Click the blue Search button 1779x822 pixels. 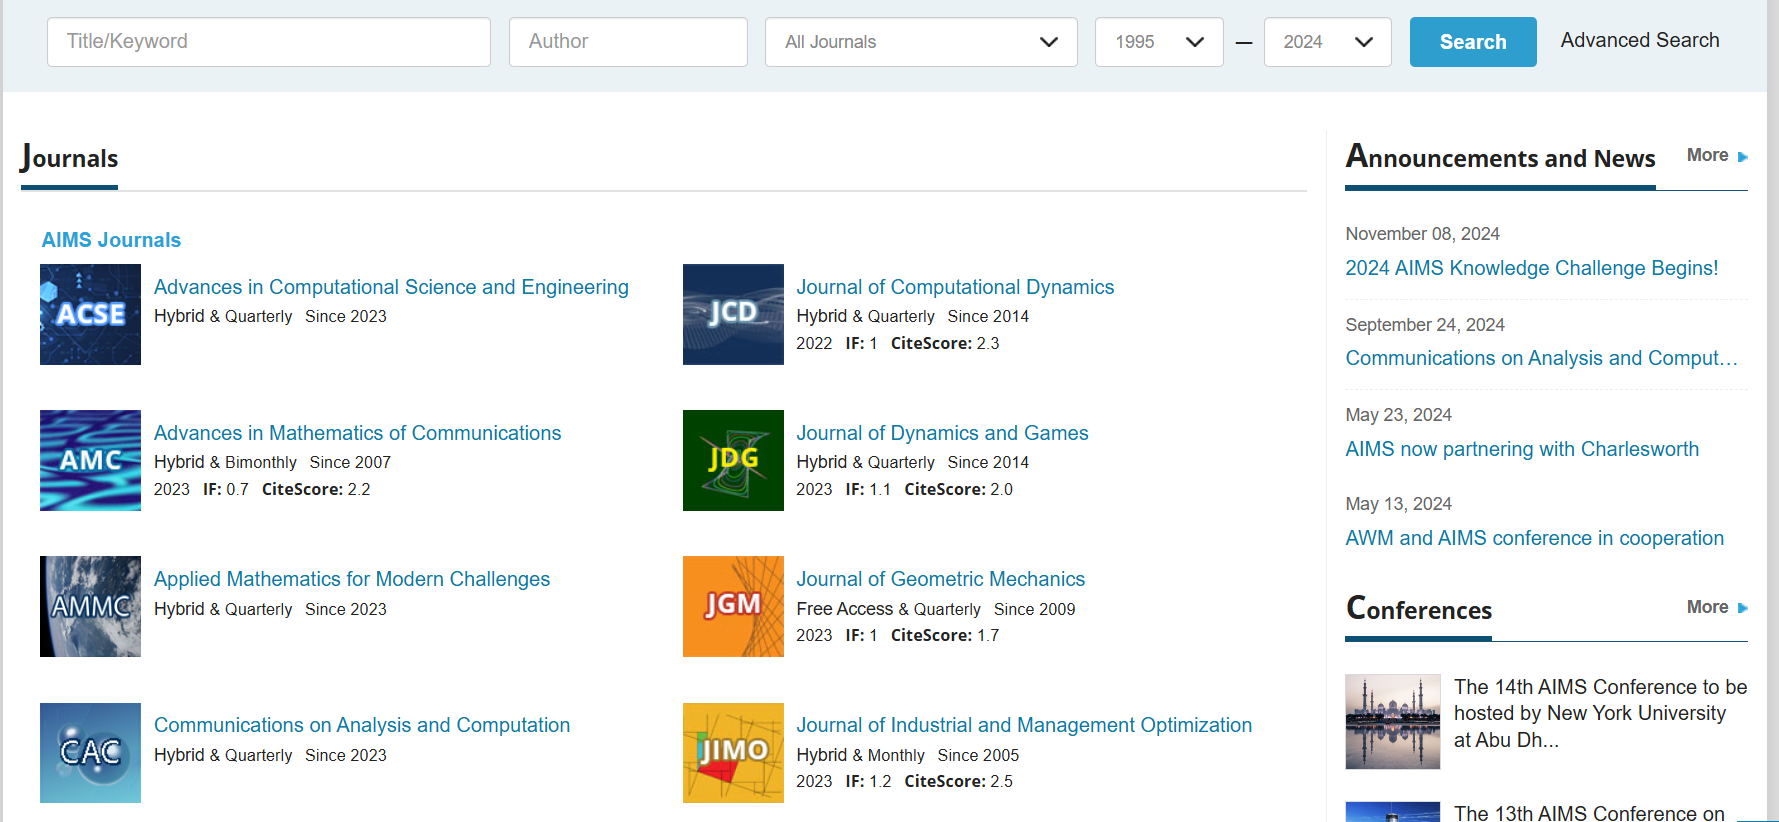point(1472,42)
